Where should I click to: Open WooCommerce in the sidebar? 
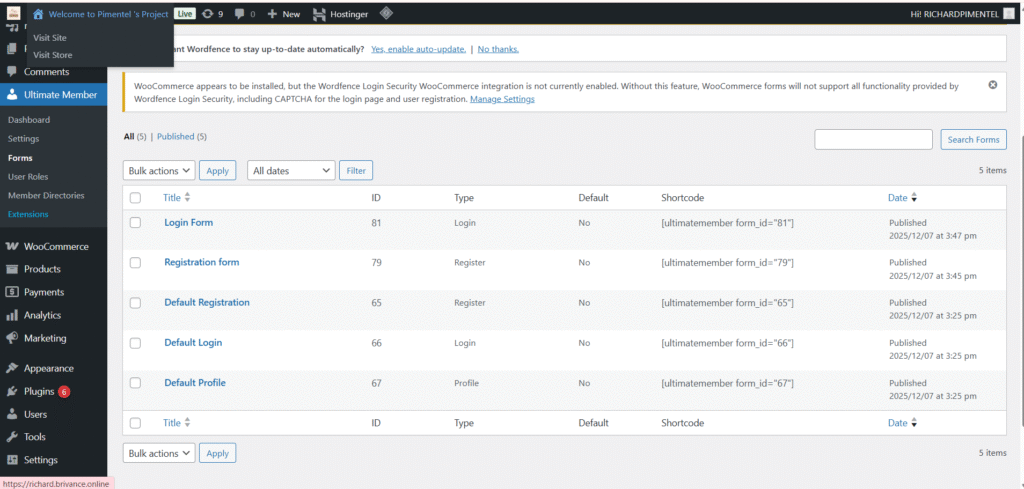(x=56, y=246)
